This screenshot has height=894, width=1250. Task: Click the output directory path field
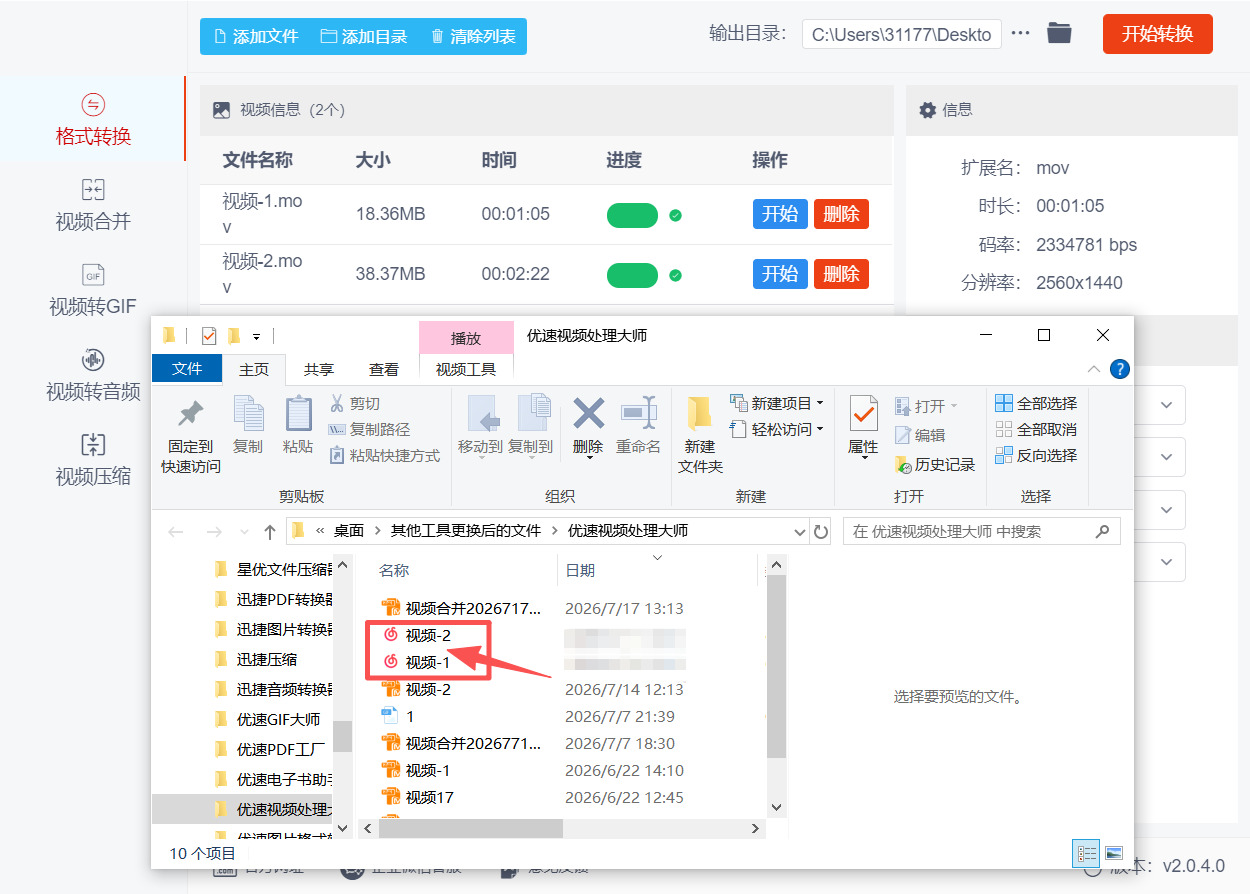[901, 34]
